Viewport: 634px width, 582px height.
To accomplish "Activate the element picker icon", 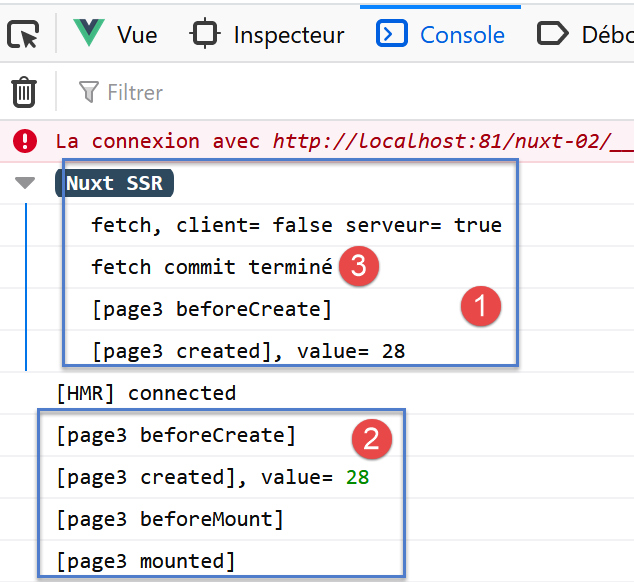I will click(23, 35).
